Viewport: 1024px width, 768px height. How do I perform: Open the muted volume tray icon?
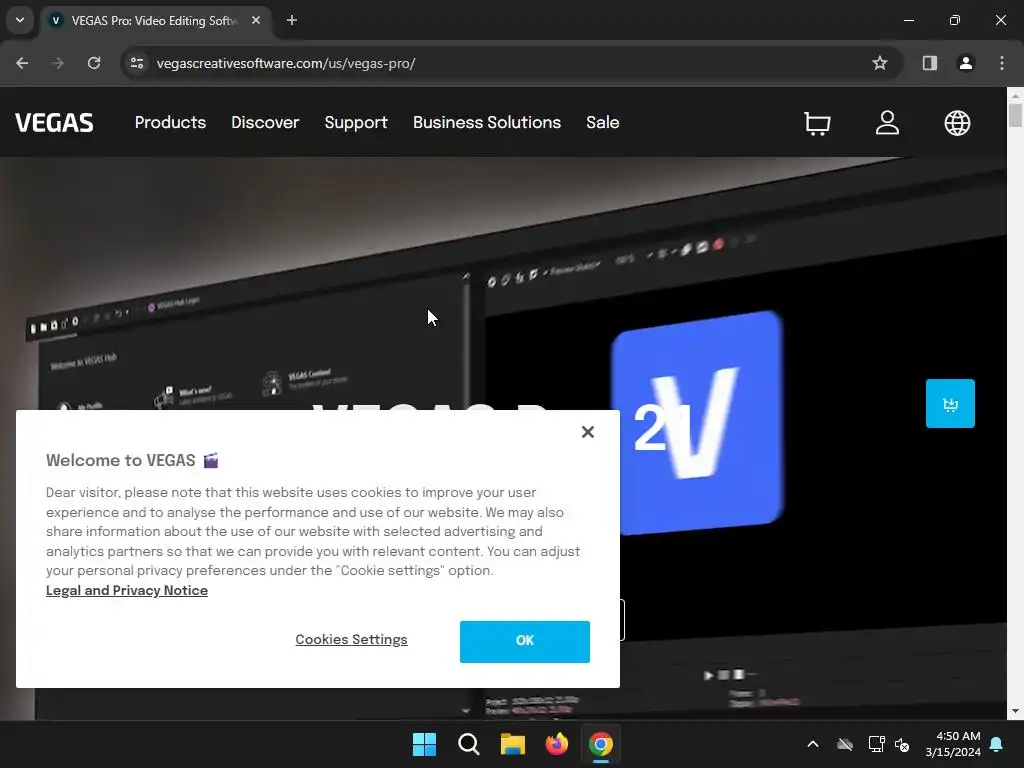click(902, 744)
